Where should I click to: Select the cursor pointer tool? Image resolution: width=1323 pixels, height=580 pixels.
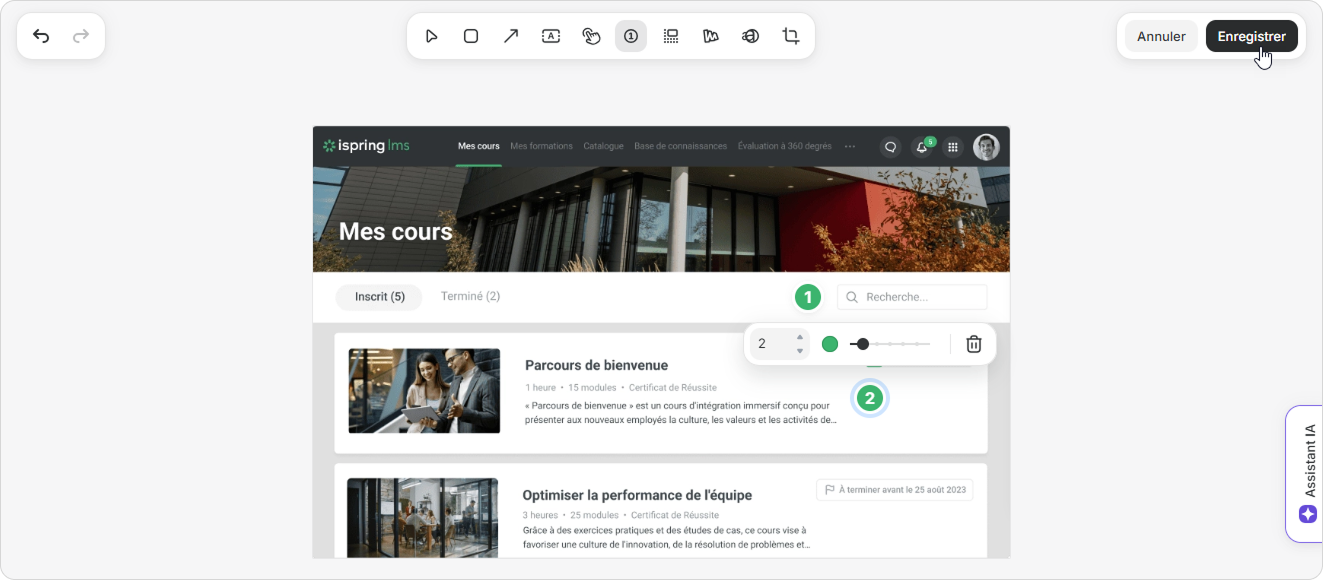point(431,36)
